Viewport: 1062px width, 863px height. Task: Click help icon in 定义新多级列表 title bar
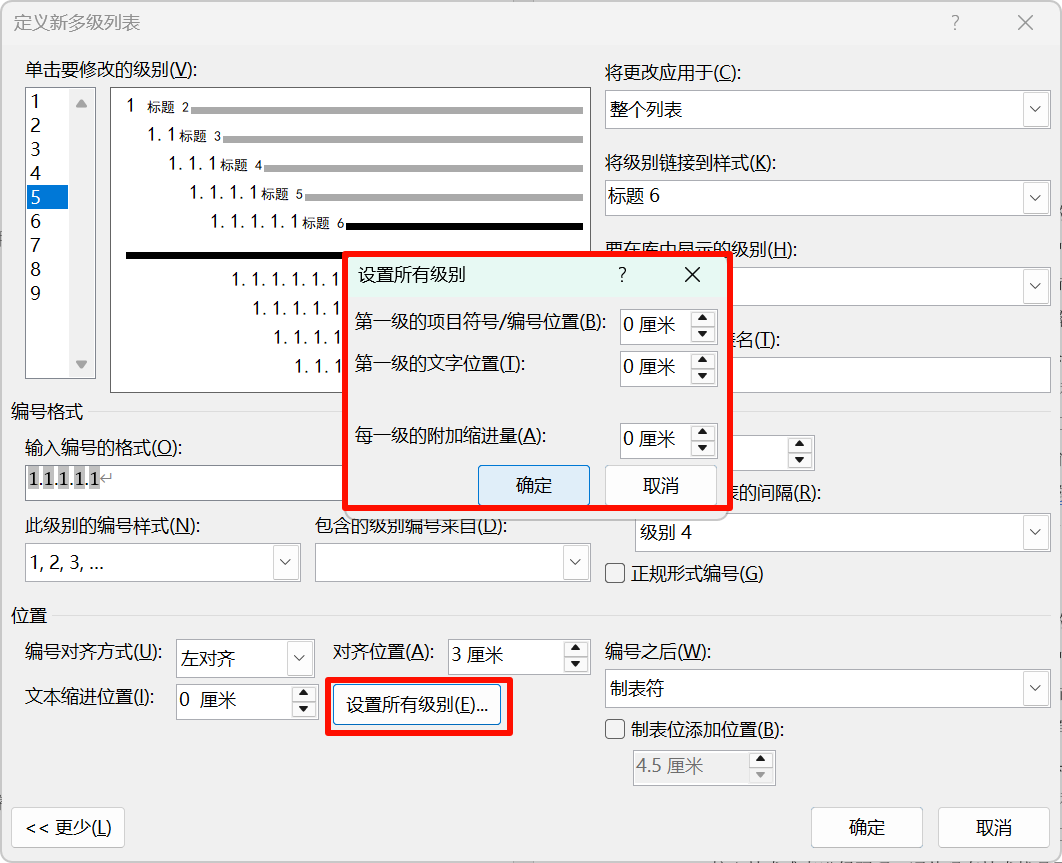(x=955, y=23)
